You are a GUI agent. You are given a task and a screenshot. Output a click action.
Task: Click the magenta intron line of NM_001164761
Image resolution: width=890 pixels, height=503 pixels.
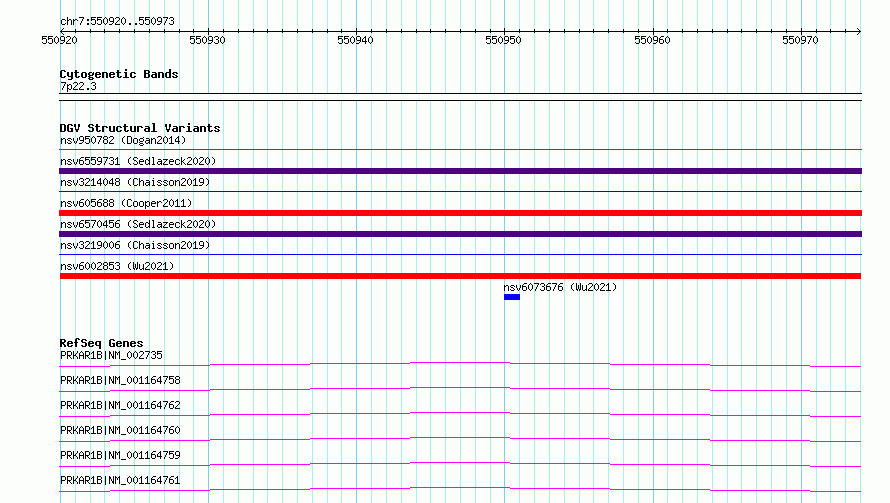point(460,488)
